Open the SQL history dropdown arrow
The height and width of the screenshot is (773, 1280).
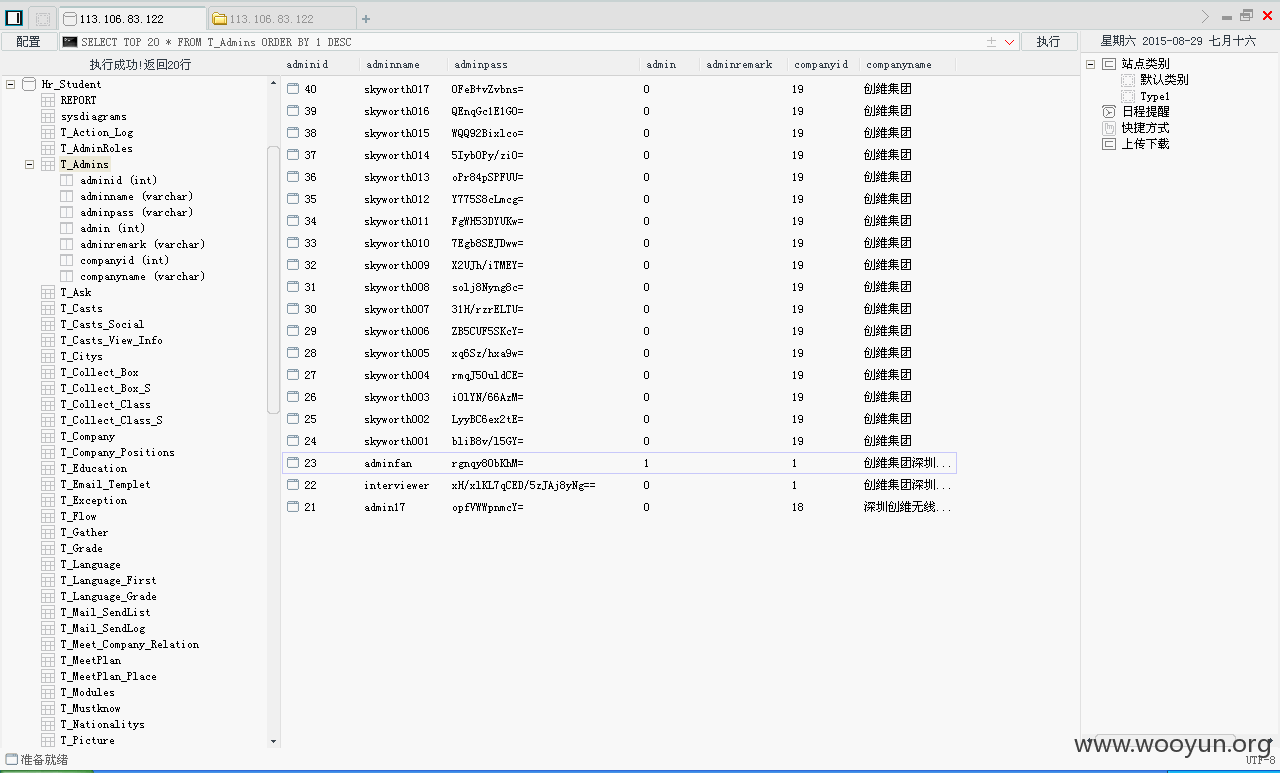click(1010, 42)
